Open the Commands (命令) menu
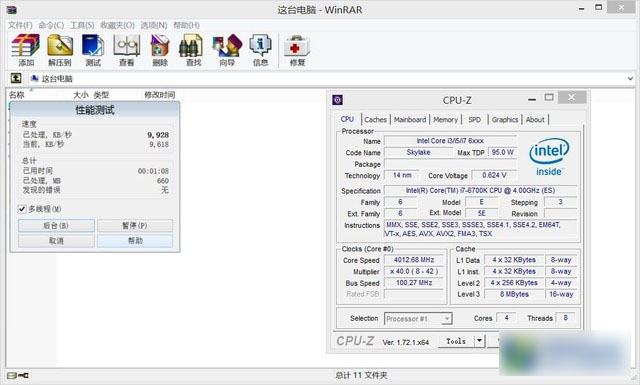 (51, 25)
